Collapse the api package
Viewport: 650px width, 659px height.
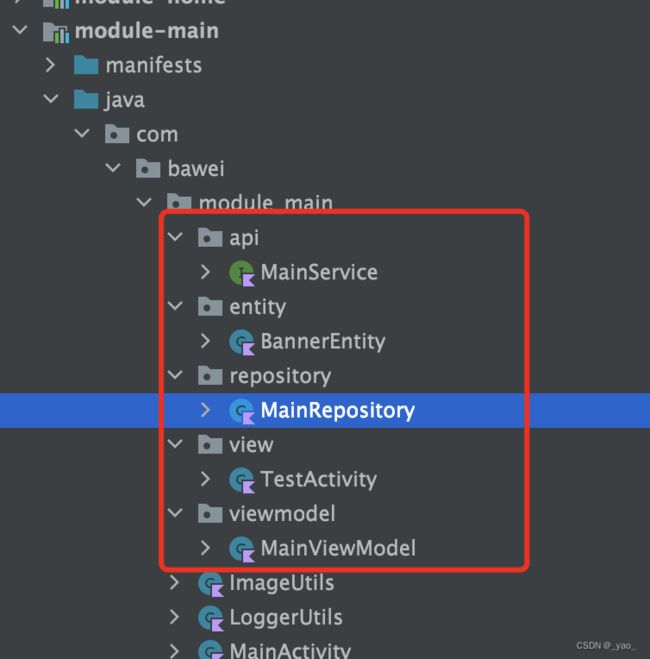[x=175, y=237]
